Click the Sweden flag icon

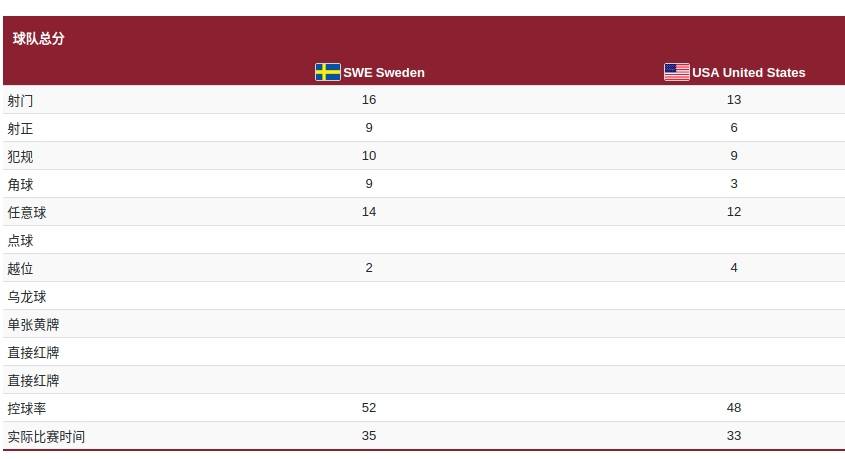coord(328,72)
